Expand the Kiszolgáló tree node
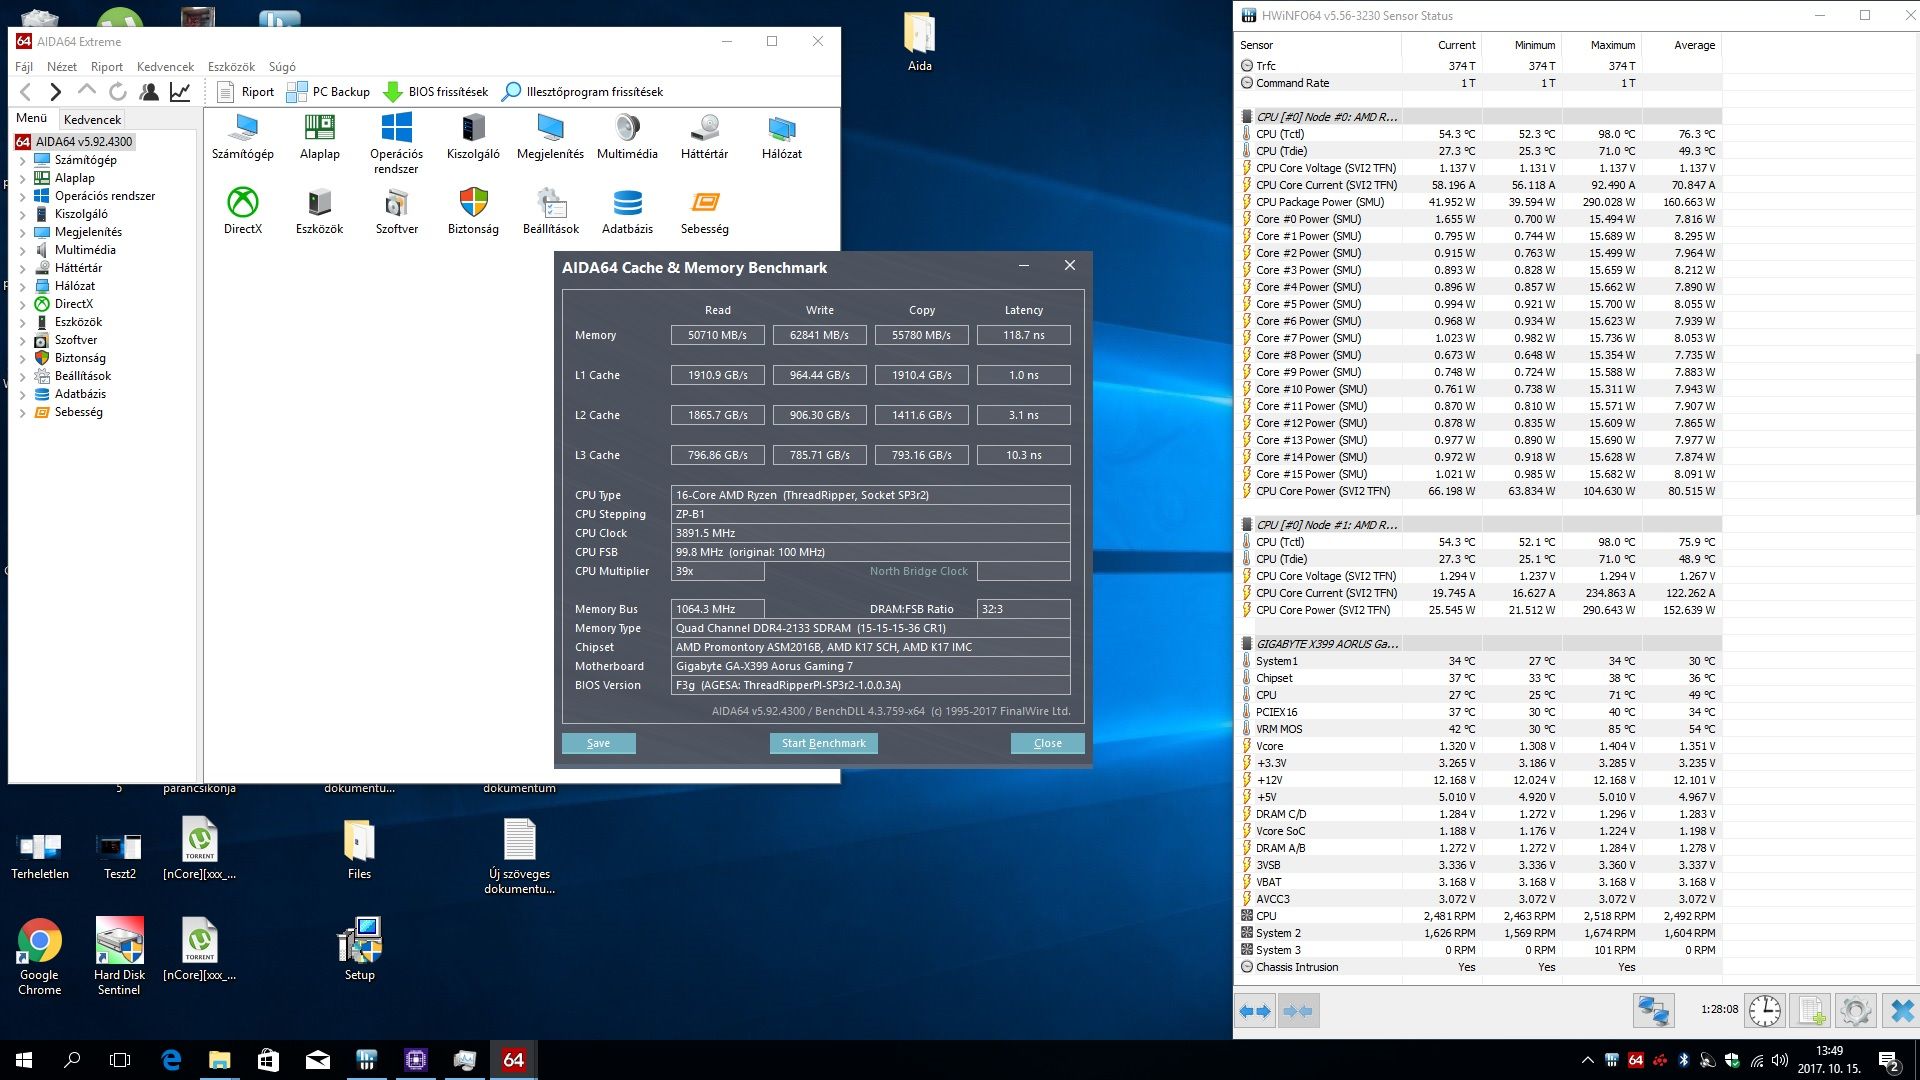This screenshot has height=1080, width=1920. (x=23, y=215)
